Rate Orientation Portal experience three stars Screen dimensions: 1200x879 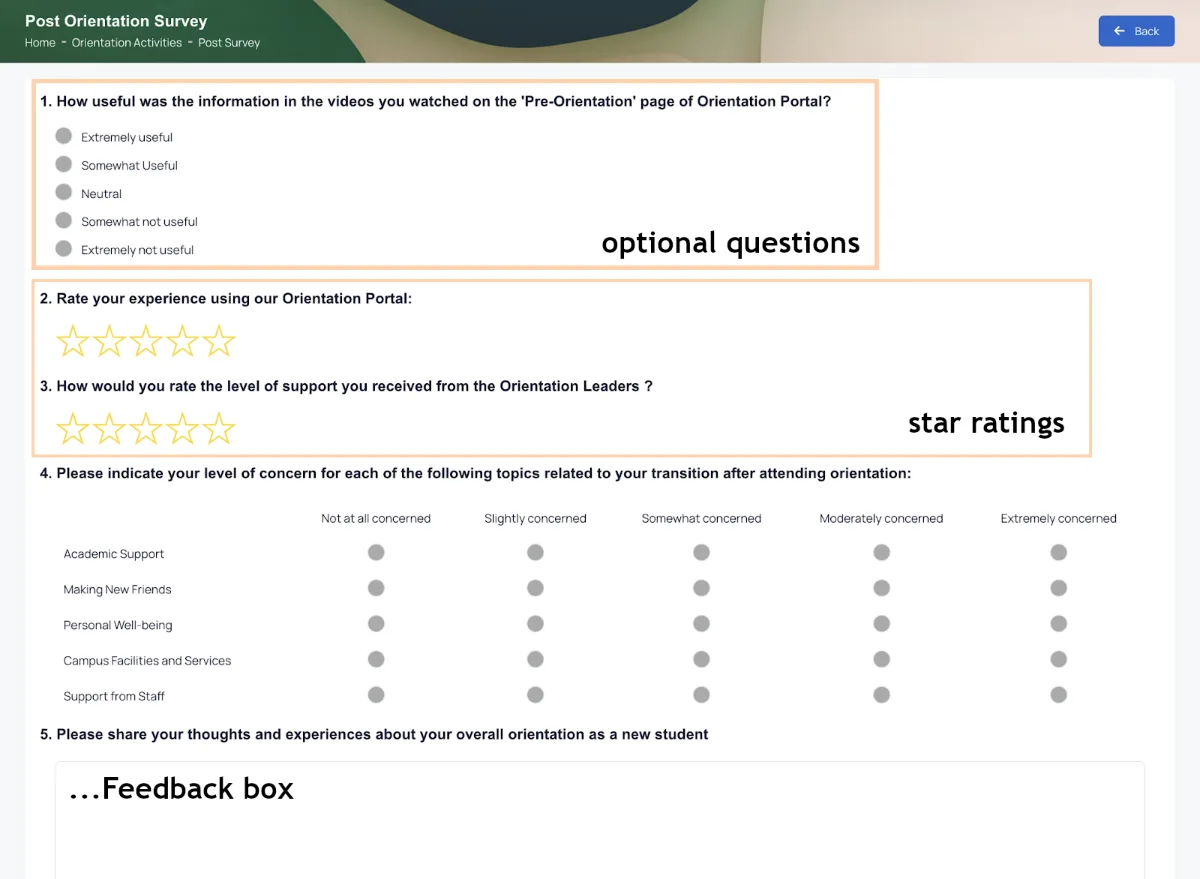pyautogui.click(x=146, y=341)
